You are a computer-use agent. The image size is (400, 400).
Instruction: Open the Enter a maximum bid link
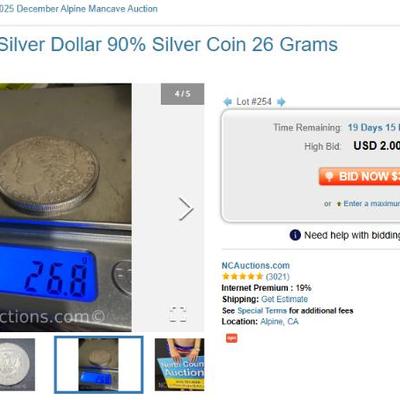pos(372,204)
